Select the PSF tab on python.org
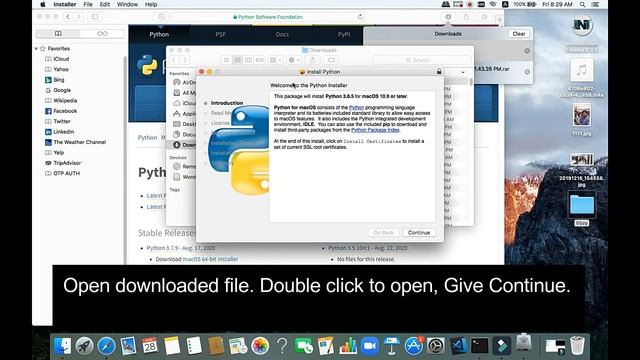Viewport: 640px width, 360px height. click(x=220, y=35)
